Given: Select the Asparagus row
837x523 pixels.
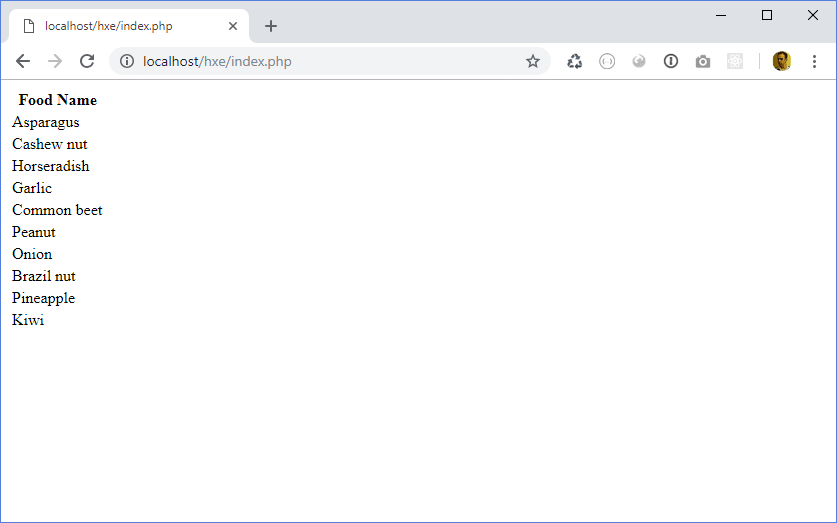Looking at the screenshot, I should click(x=46, y=122).
